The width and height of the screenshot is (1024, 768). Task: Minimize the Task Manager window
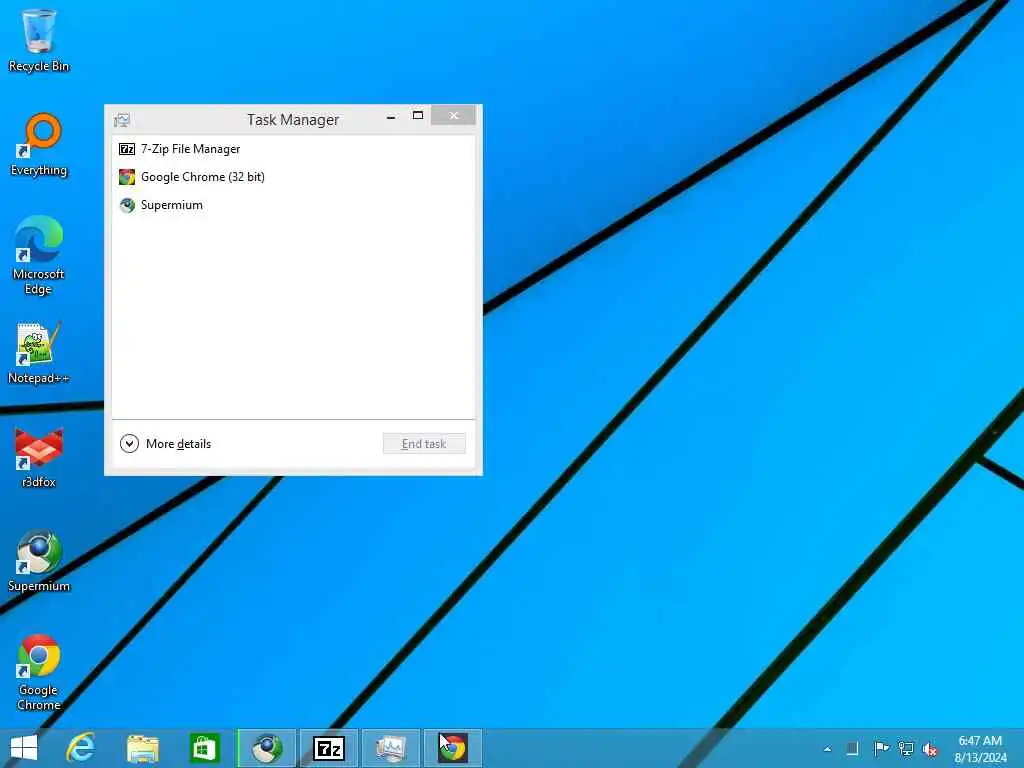[x=391, y=117]
